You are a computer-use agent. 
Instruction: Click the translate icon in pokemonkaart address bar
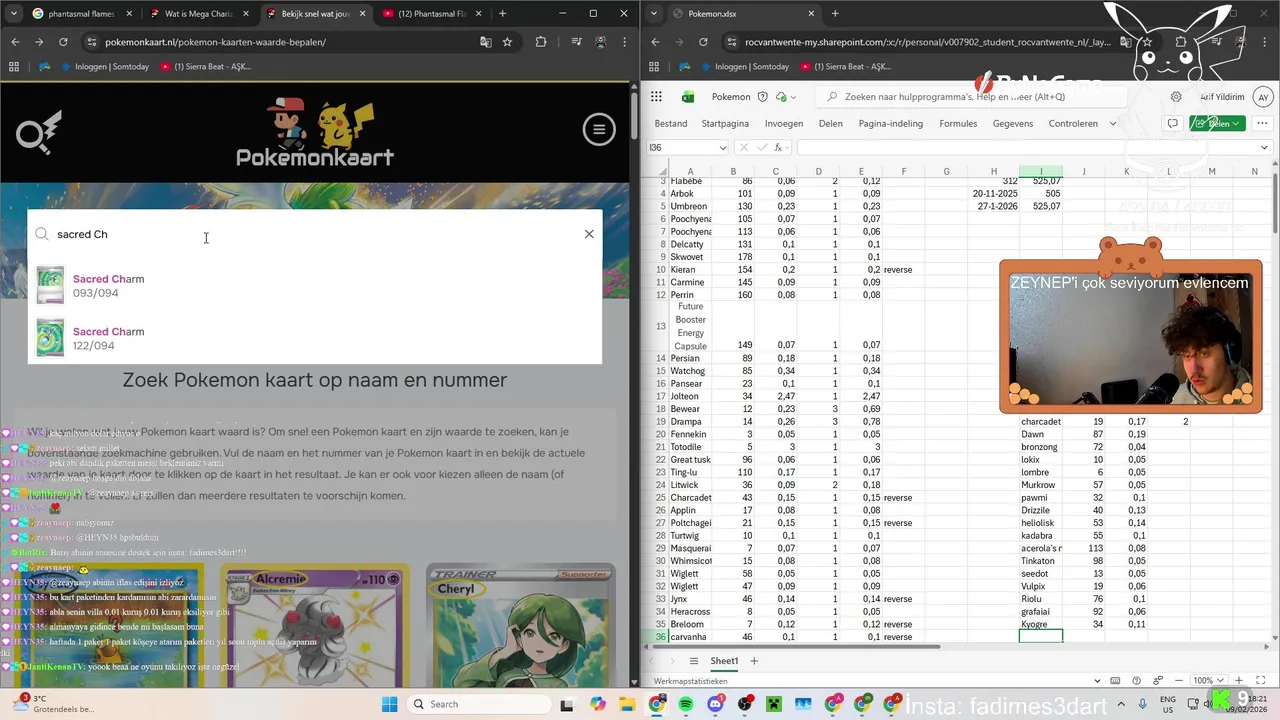tap(486, 42)
